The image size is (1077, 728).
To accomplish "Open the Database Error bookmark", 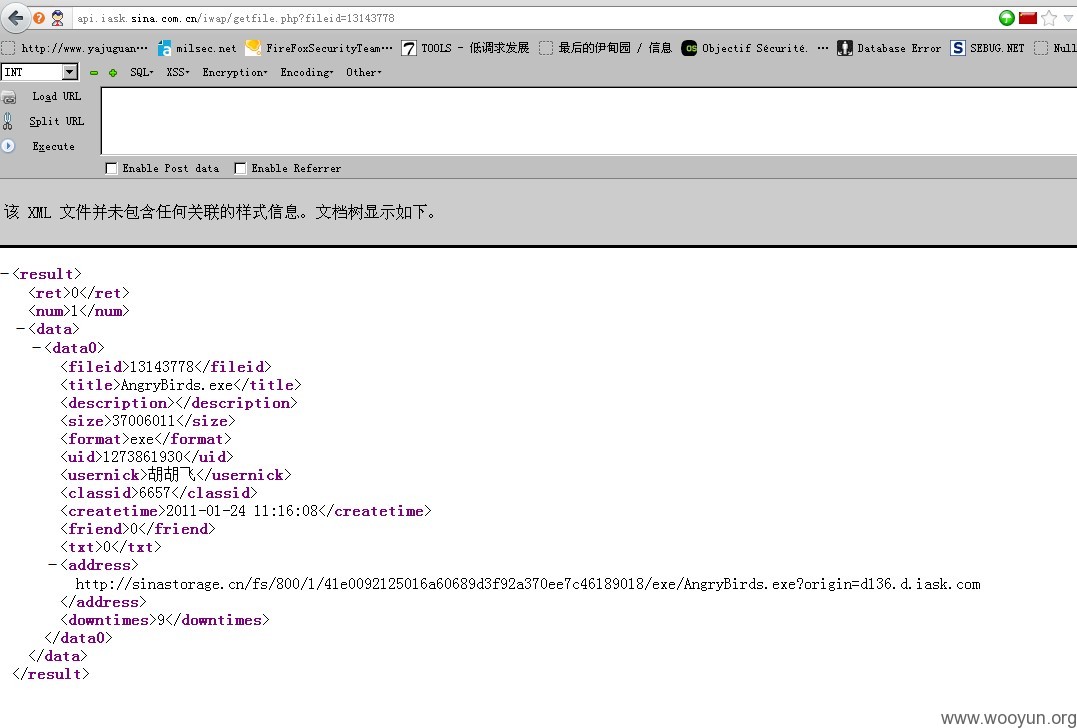I will coord(889,48).
